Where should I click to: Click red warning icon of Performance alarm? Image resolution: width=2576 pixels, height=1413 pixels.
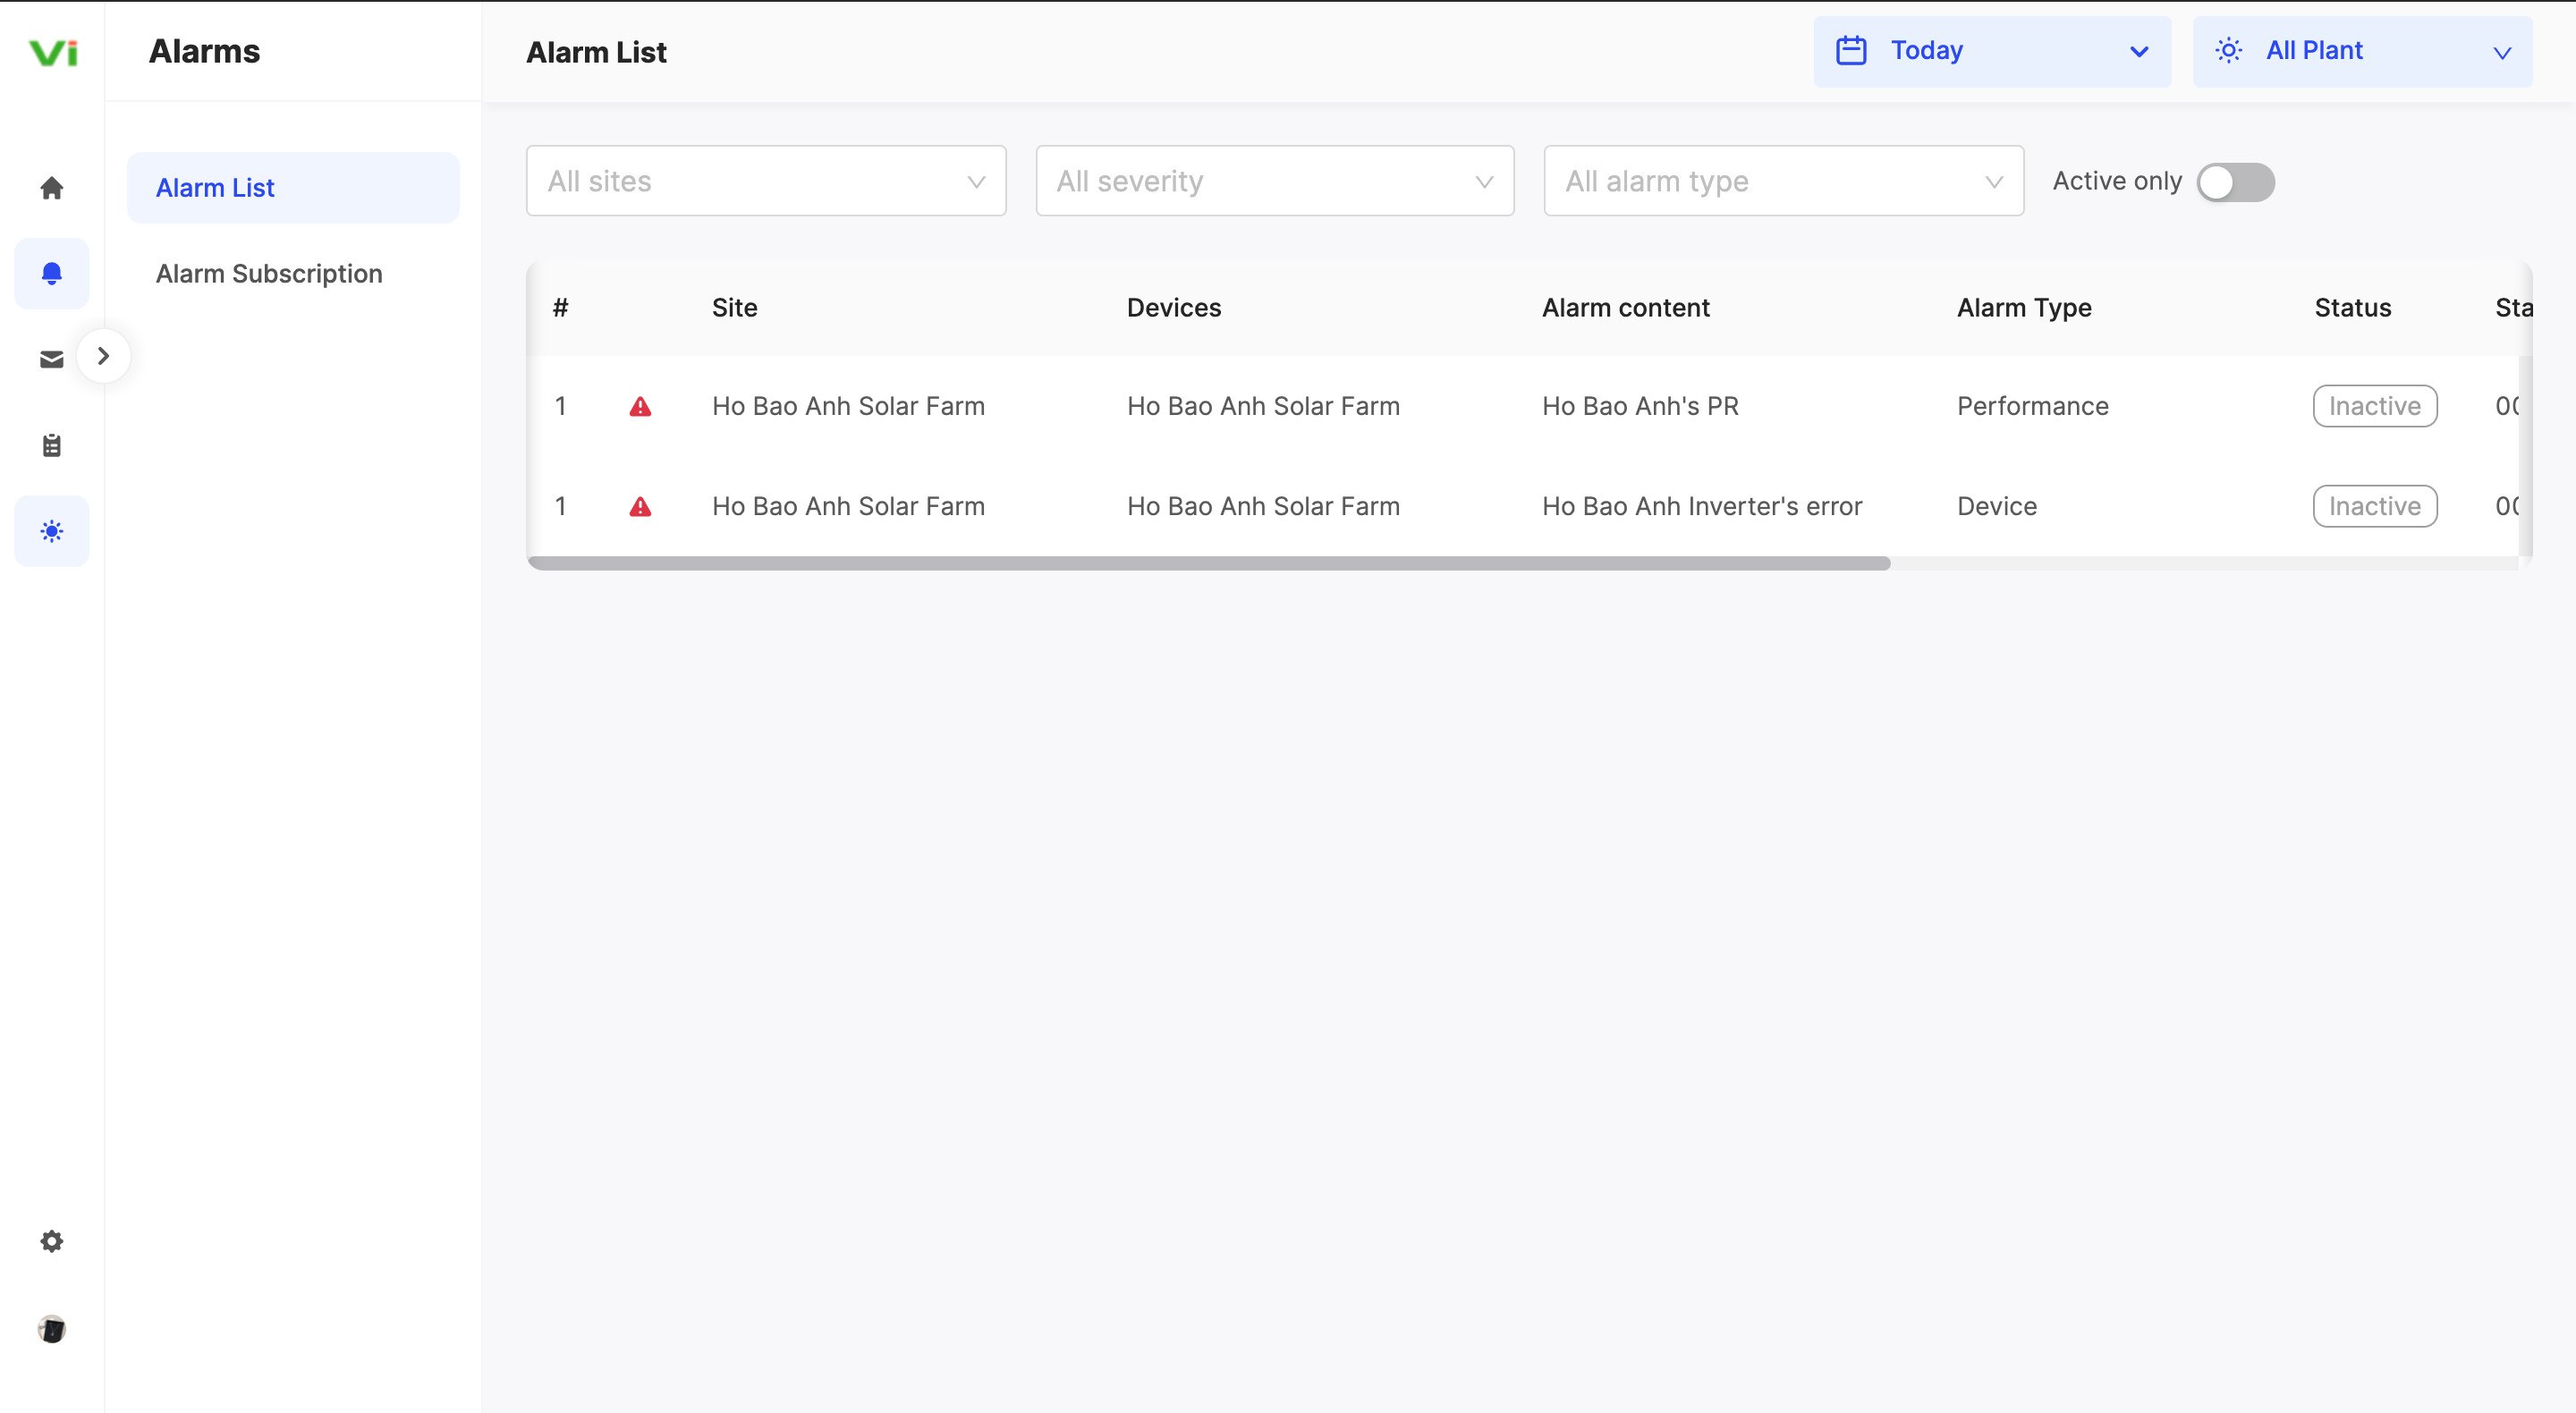tap(640, 407)
